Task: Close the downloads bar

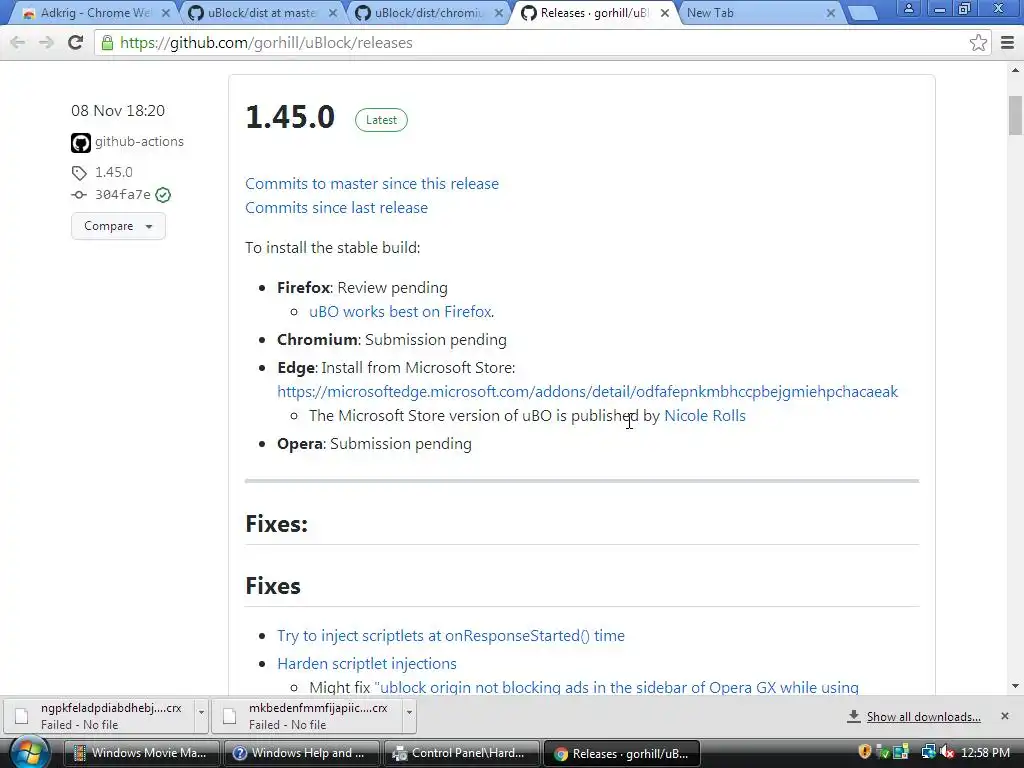Action: pos(1004,716)
